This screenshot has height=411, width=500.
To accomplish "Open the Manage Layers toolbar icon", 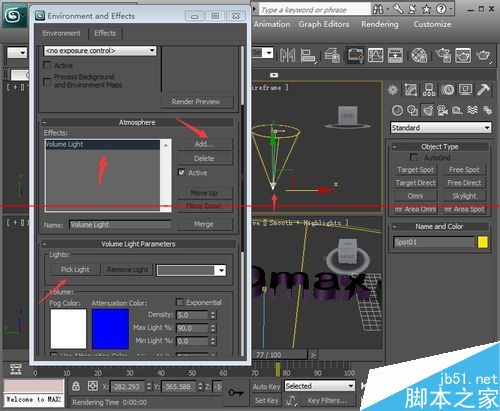I will (332, 55).
